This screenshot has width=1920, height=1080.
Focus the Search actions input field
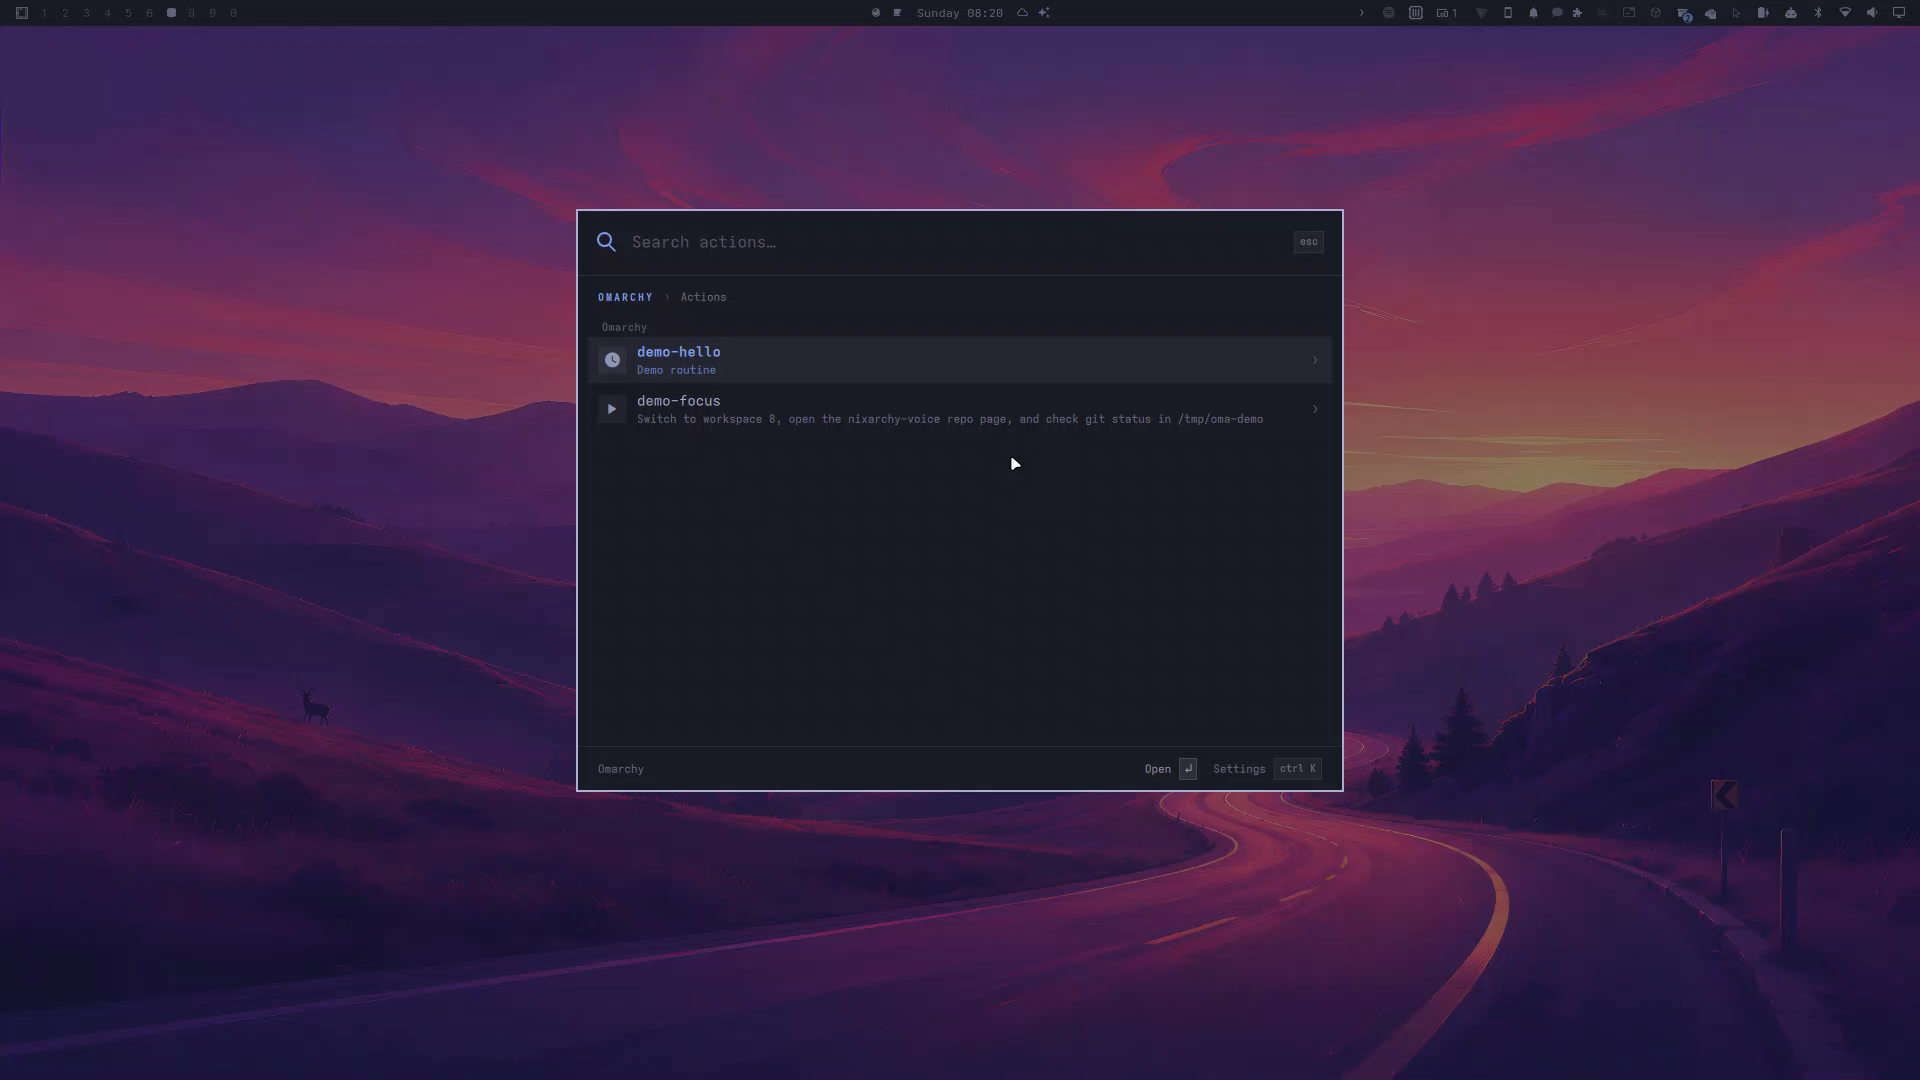tap(955, 242)
